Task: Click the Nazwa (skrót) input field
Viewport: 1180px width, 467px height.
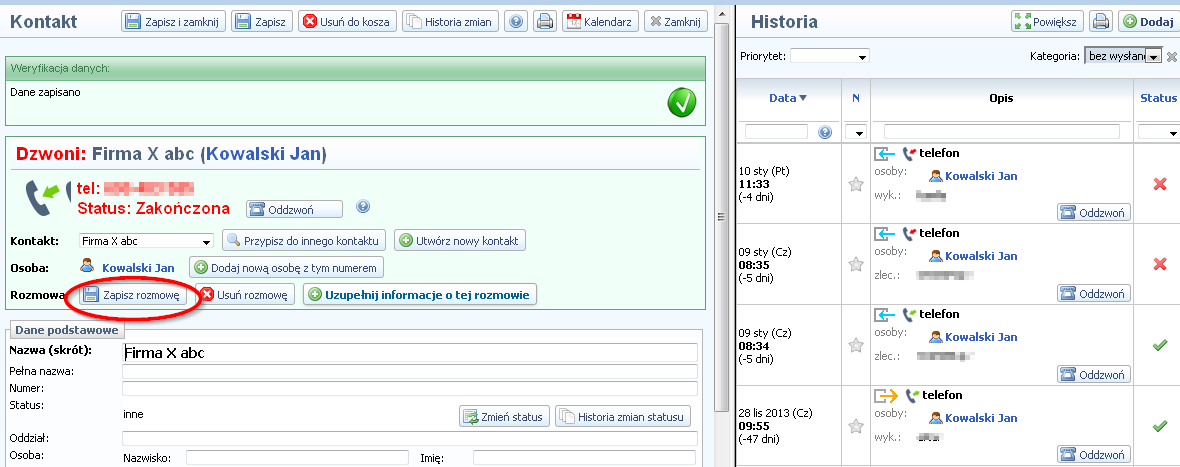Action: (x=409, y=352)
